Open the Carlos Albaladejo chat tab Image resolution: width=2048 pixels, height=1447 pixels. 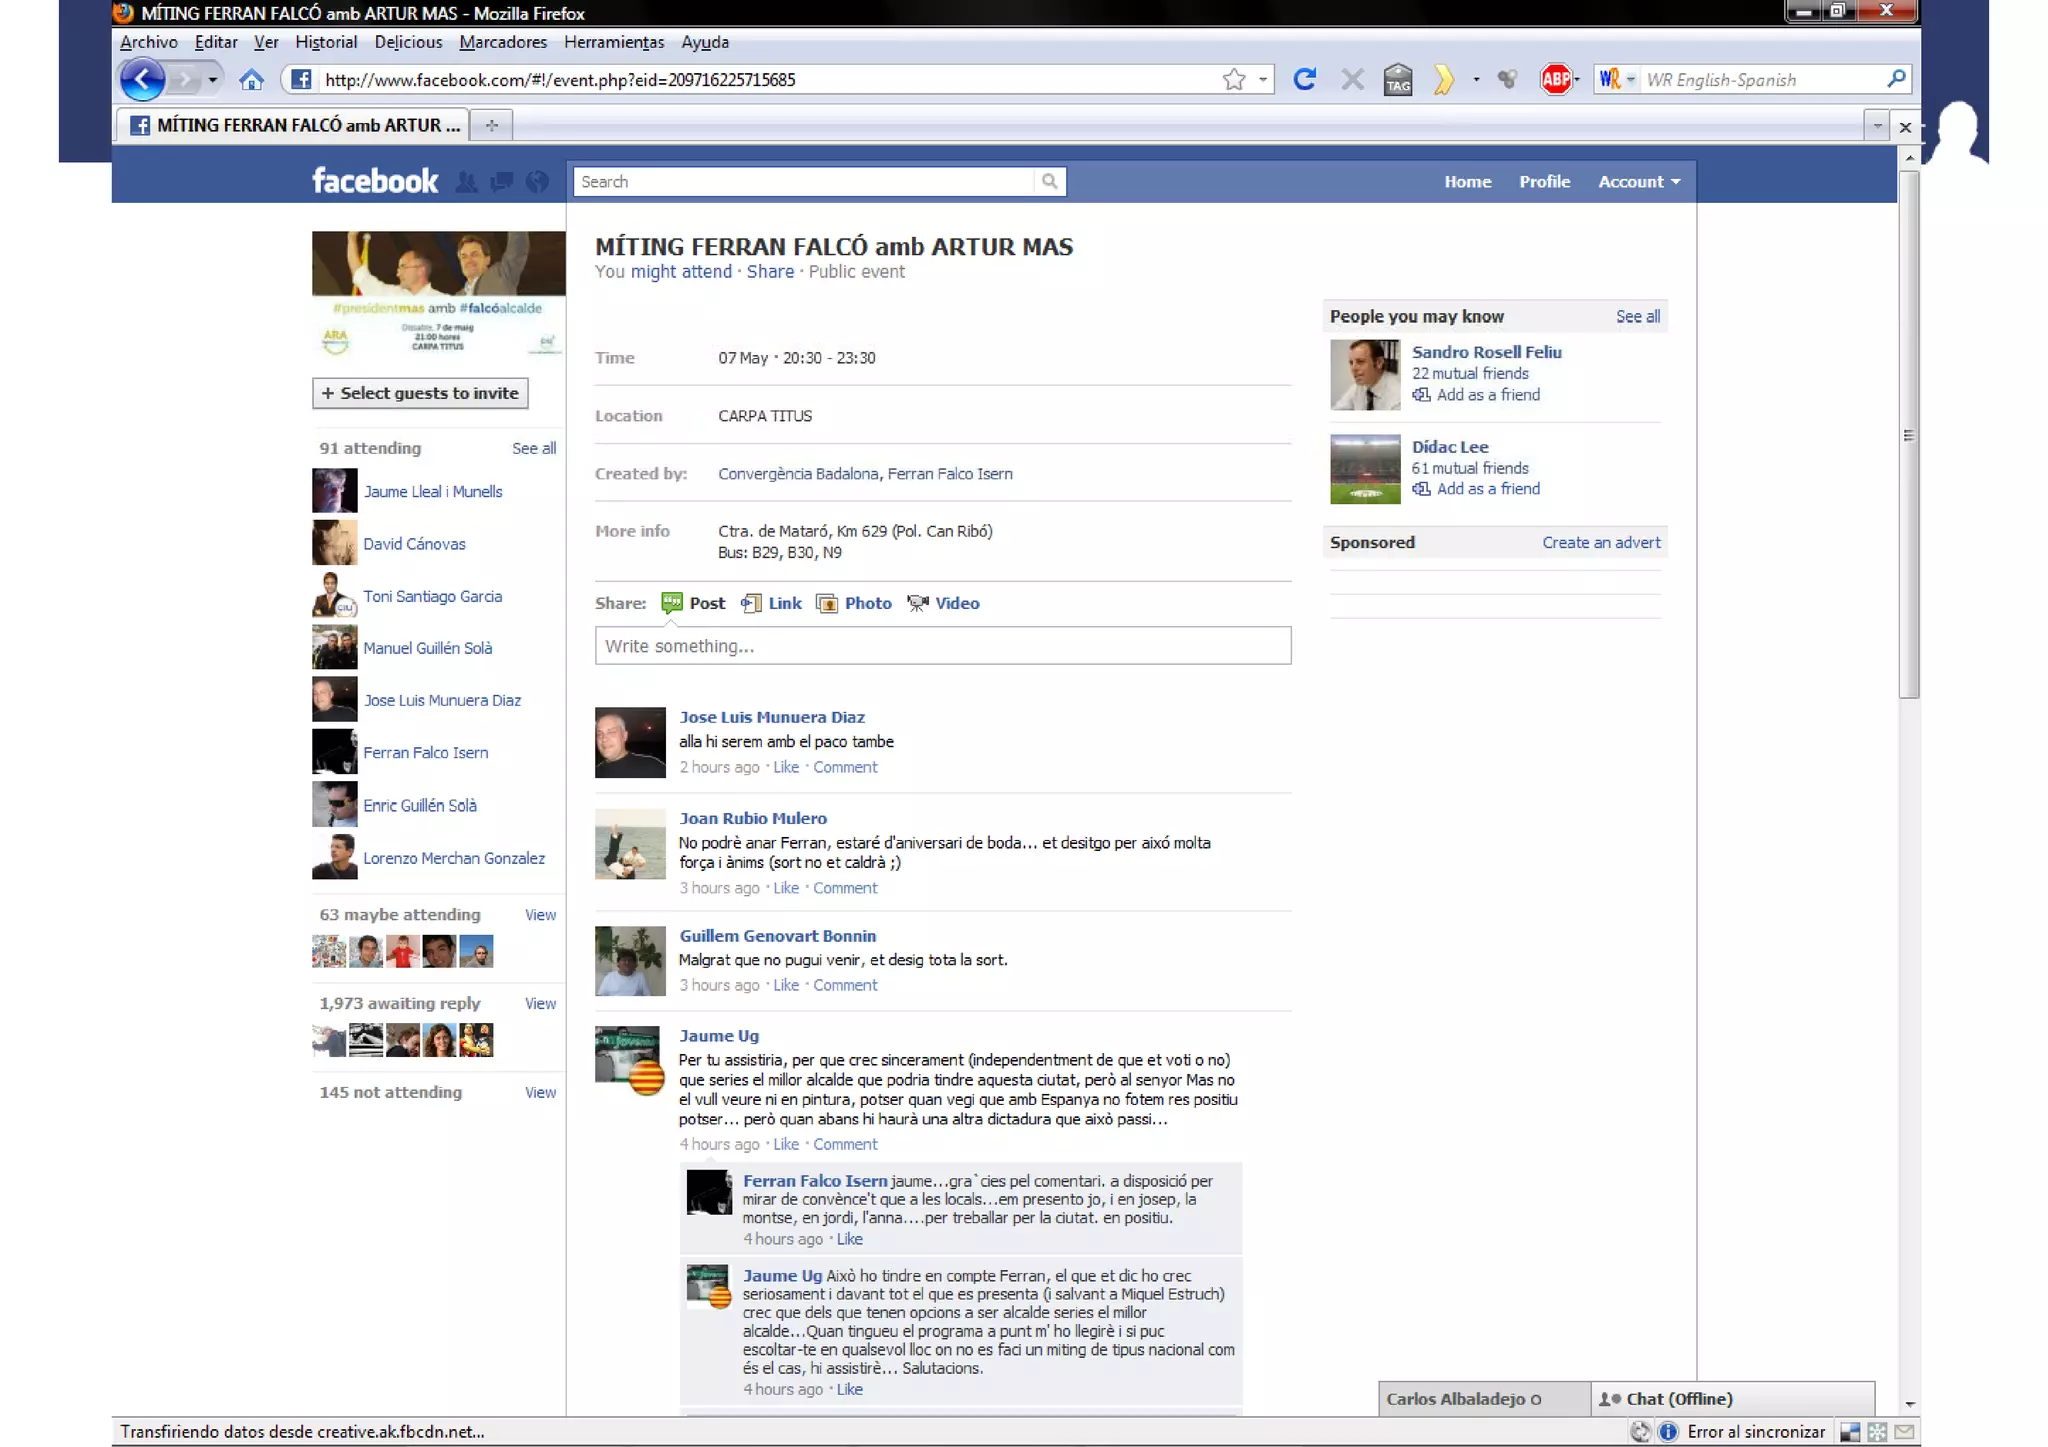click(1484, 1399)
